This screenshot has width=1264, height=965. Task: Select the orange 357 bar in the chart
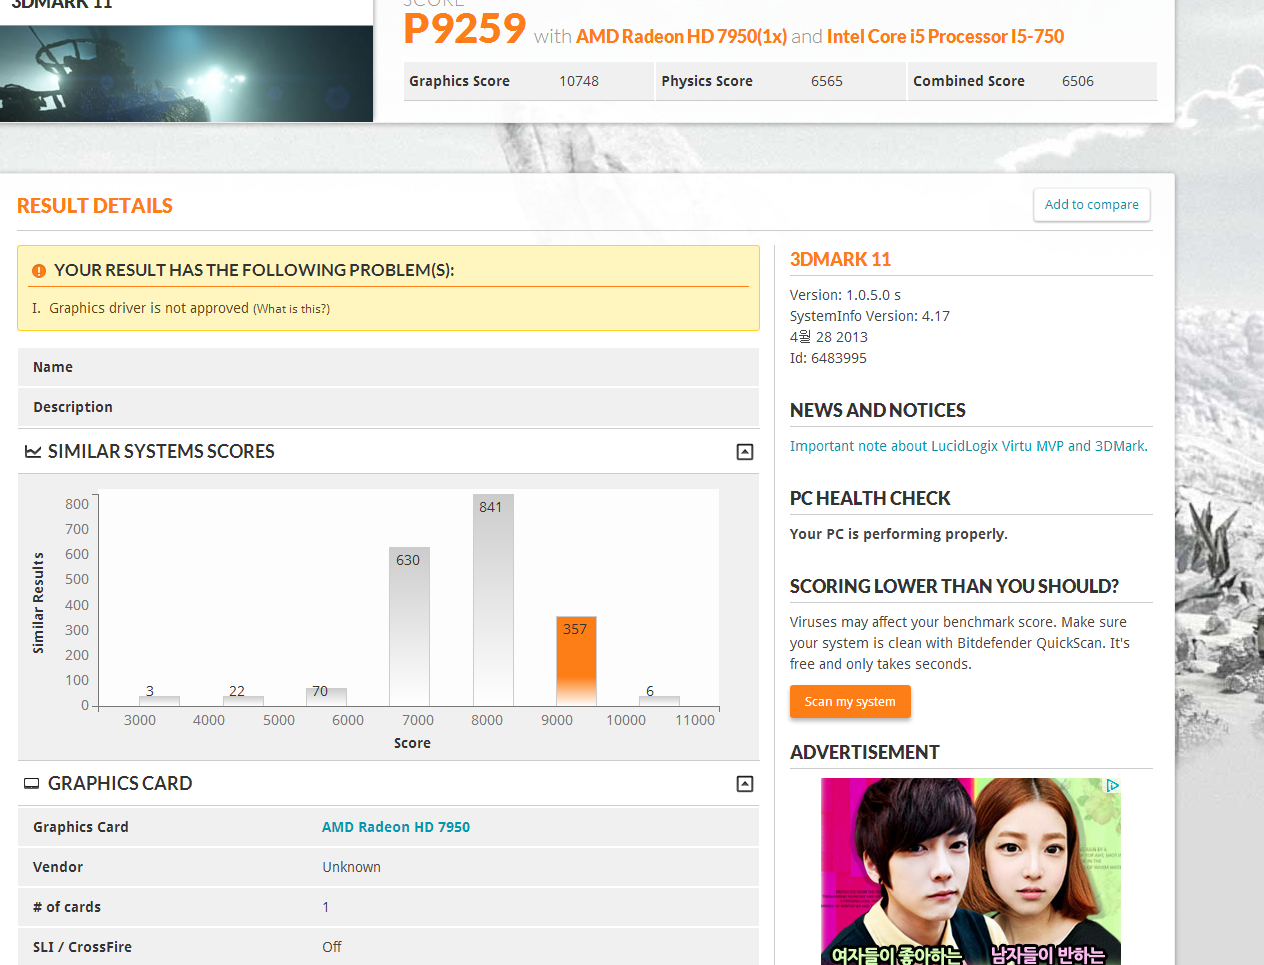[576, 662]
